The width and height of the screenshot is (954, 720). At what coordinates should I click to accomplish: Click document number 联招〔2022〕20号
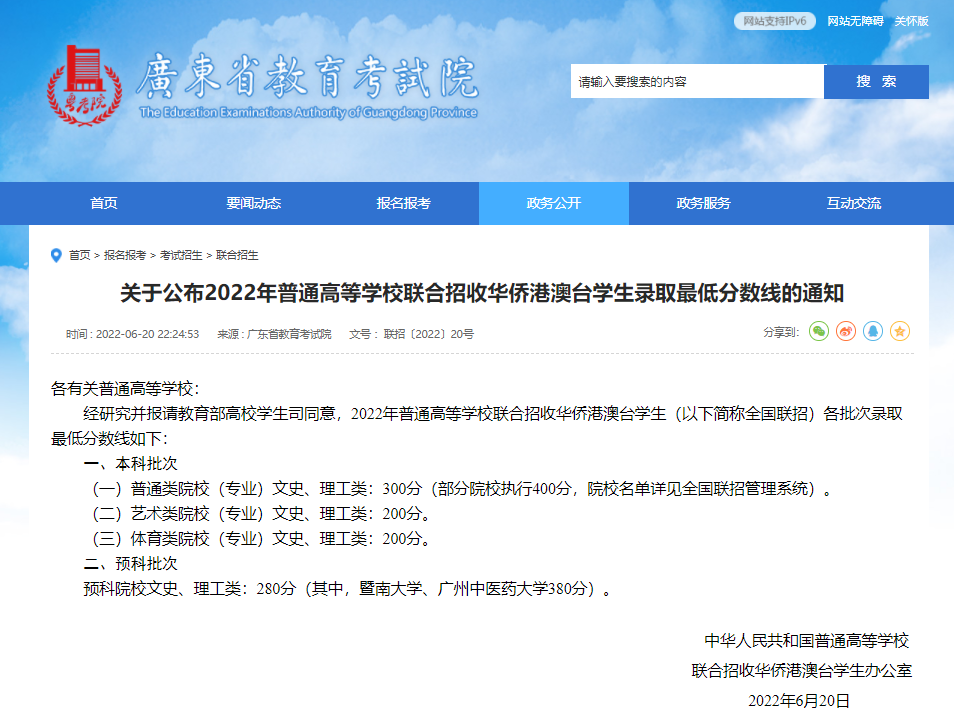pyautogui.click(x=428, y=334)
